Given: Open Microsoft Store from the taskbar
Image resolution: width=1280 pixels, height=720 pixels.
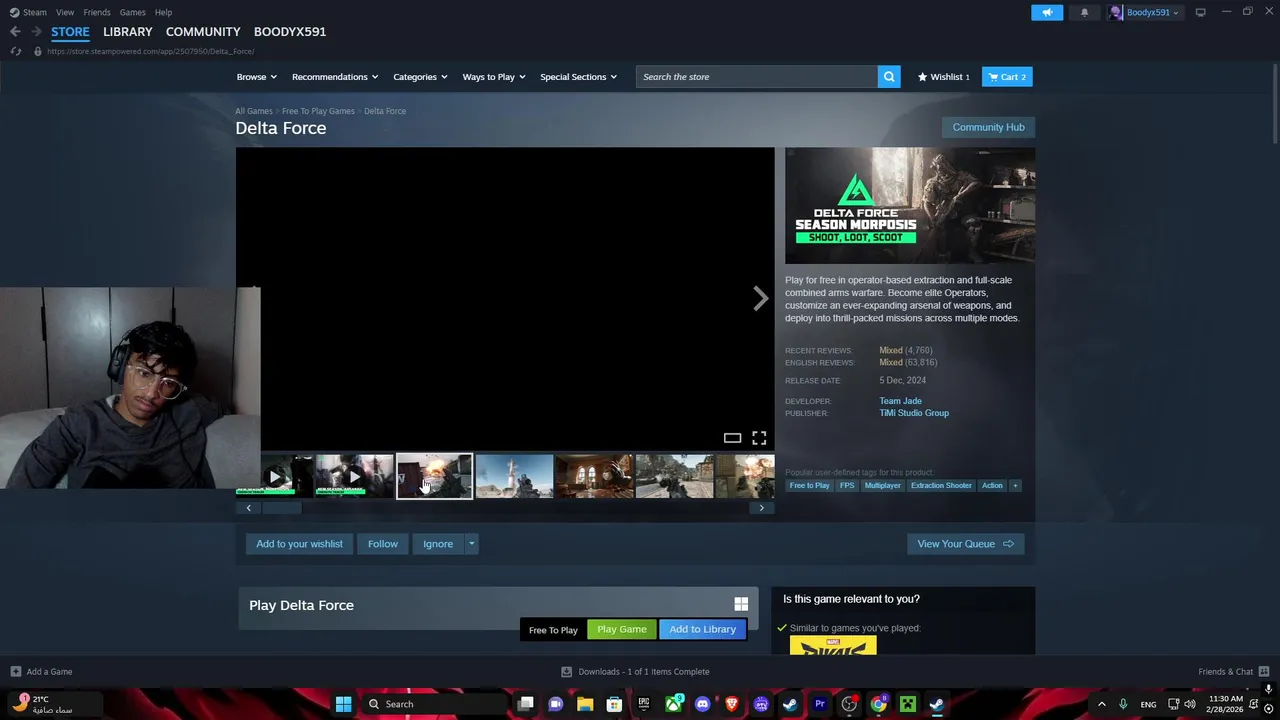Looking at the screenshot, I should tap(614, 704).
